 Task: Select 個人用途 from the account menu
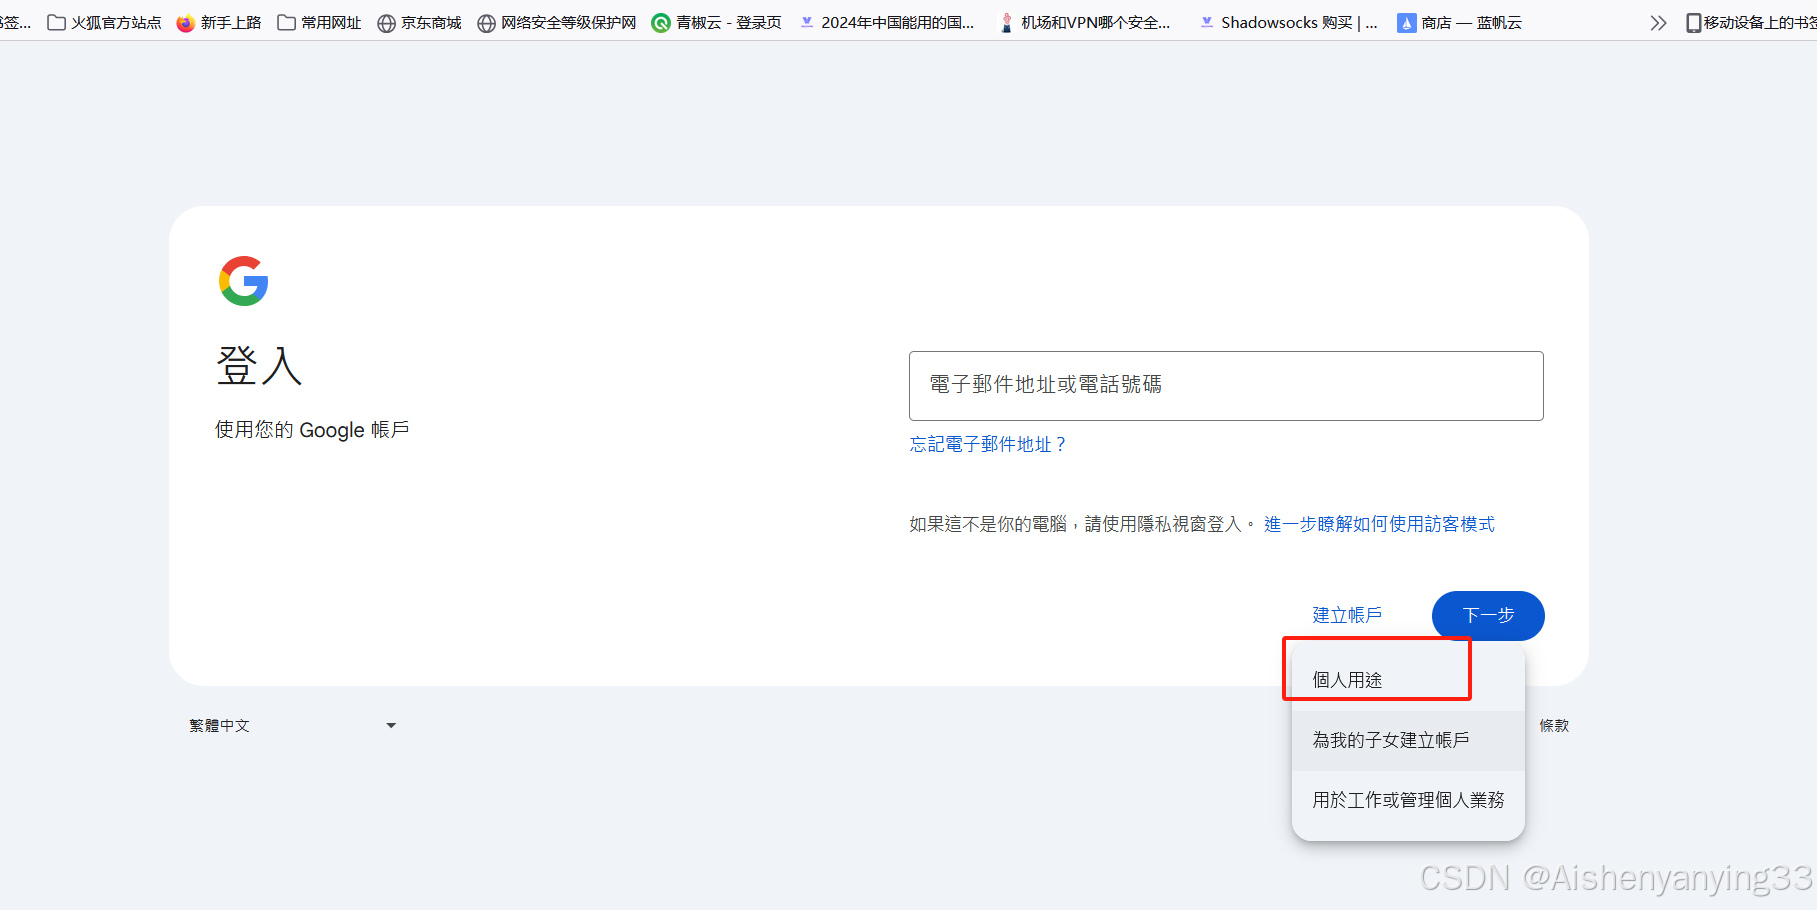point(1408,680)
